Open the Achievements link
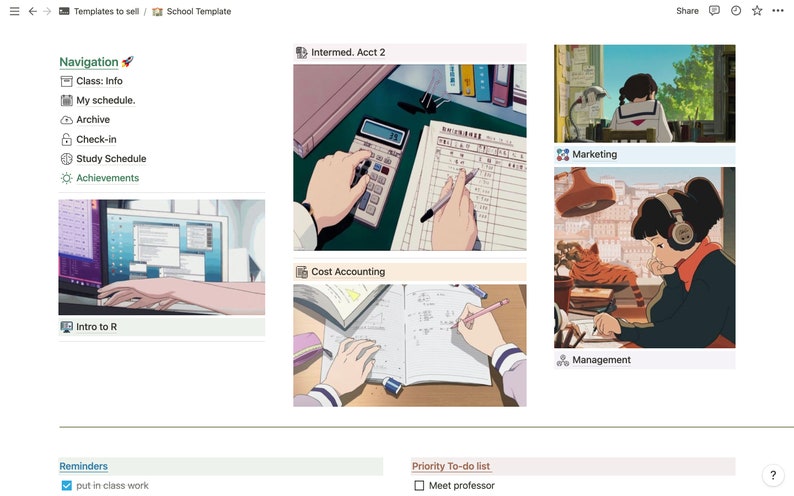794x496 pixels. [x=107, y=178]
